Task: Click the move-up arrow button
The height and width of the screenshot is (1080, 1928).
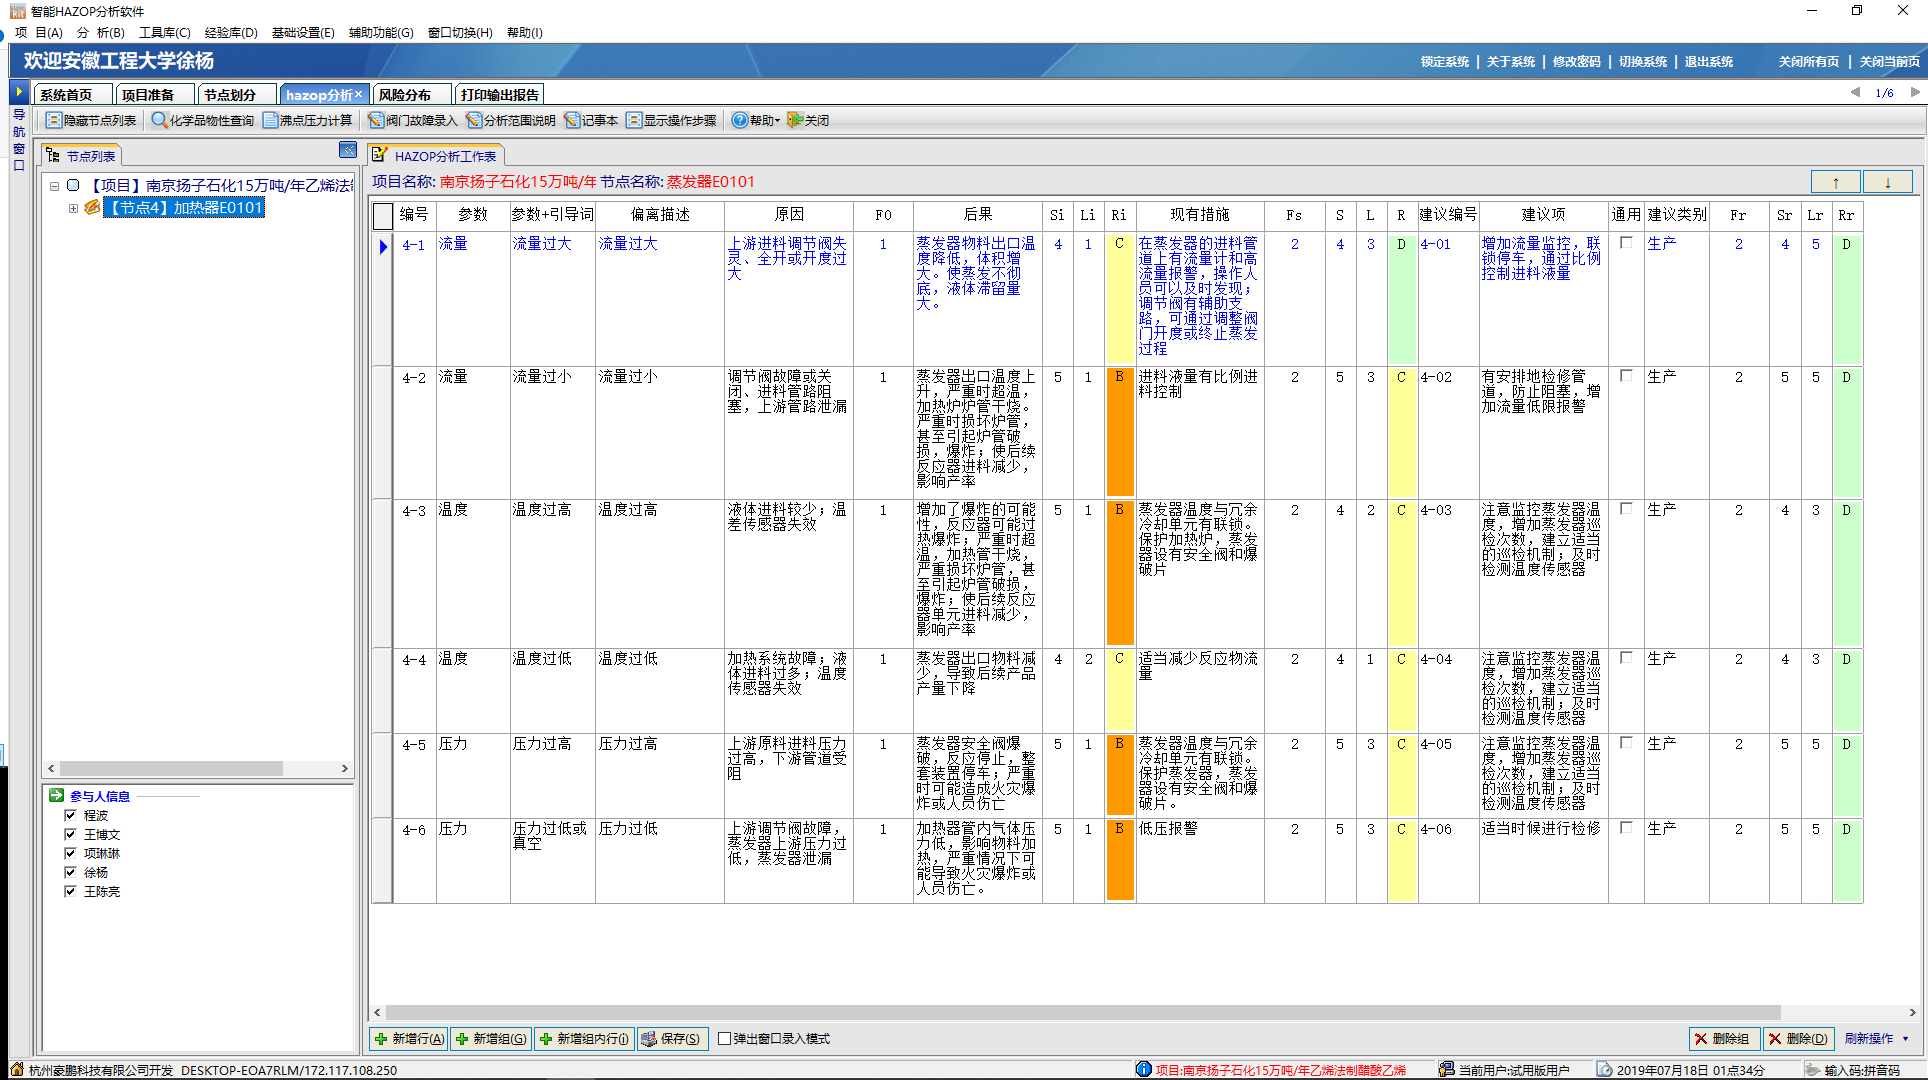Action: [x=1835, y=182]
